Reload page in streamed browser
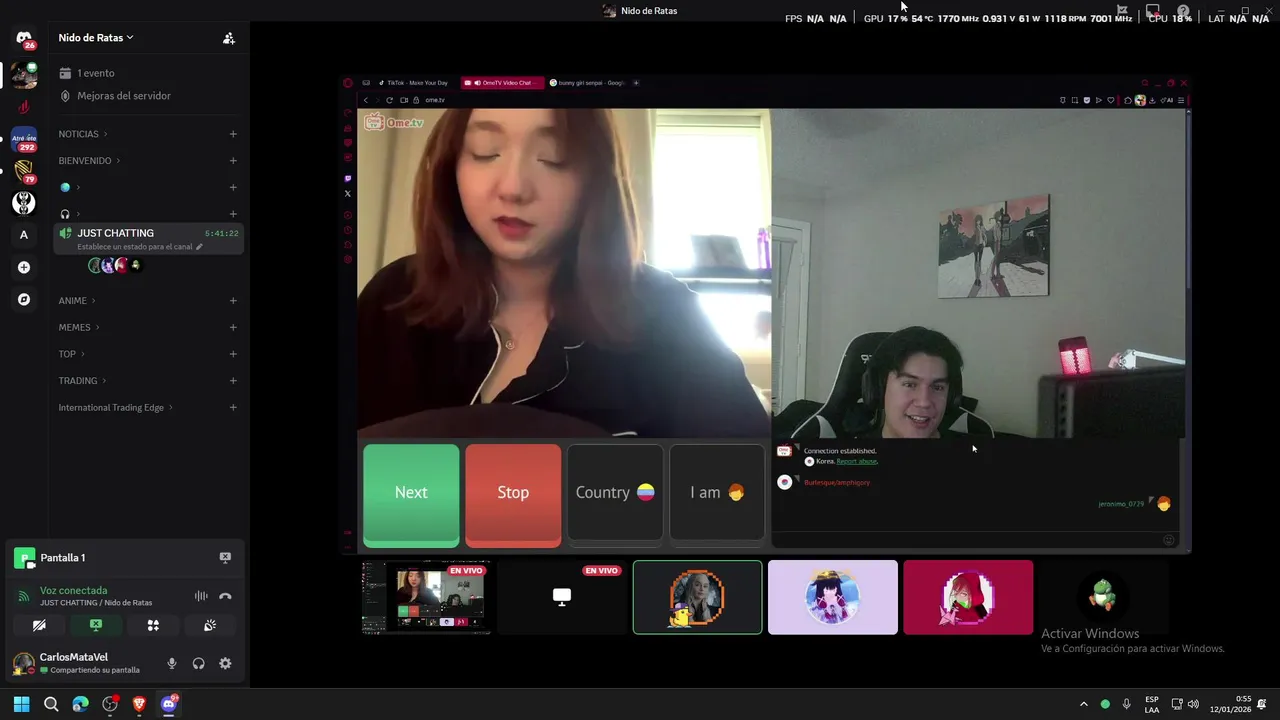 389,100
